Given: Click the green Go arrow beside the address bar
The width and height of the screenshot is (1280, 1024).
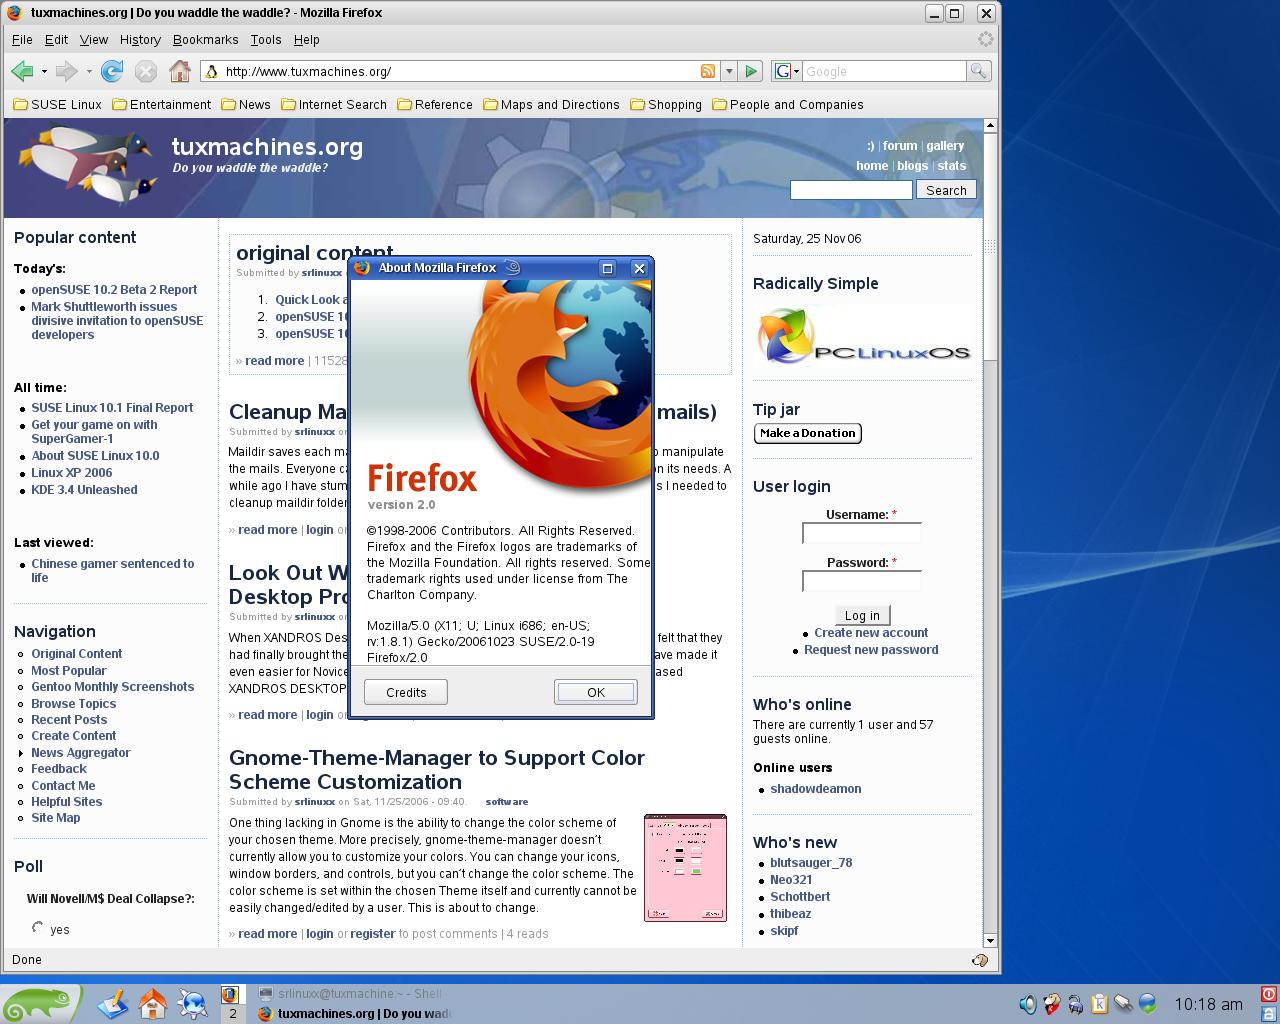Looking at the screenshot, I should [751, 71].
